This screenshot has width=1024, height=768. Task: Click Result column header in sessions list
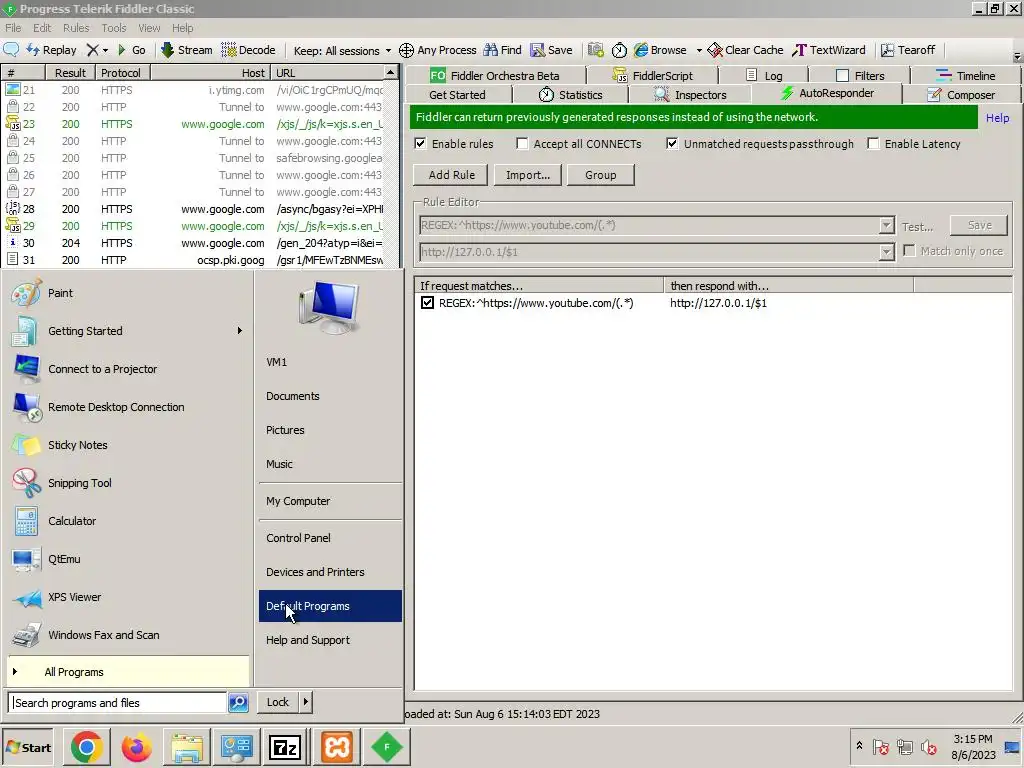click(70, 72)
